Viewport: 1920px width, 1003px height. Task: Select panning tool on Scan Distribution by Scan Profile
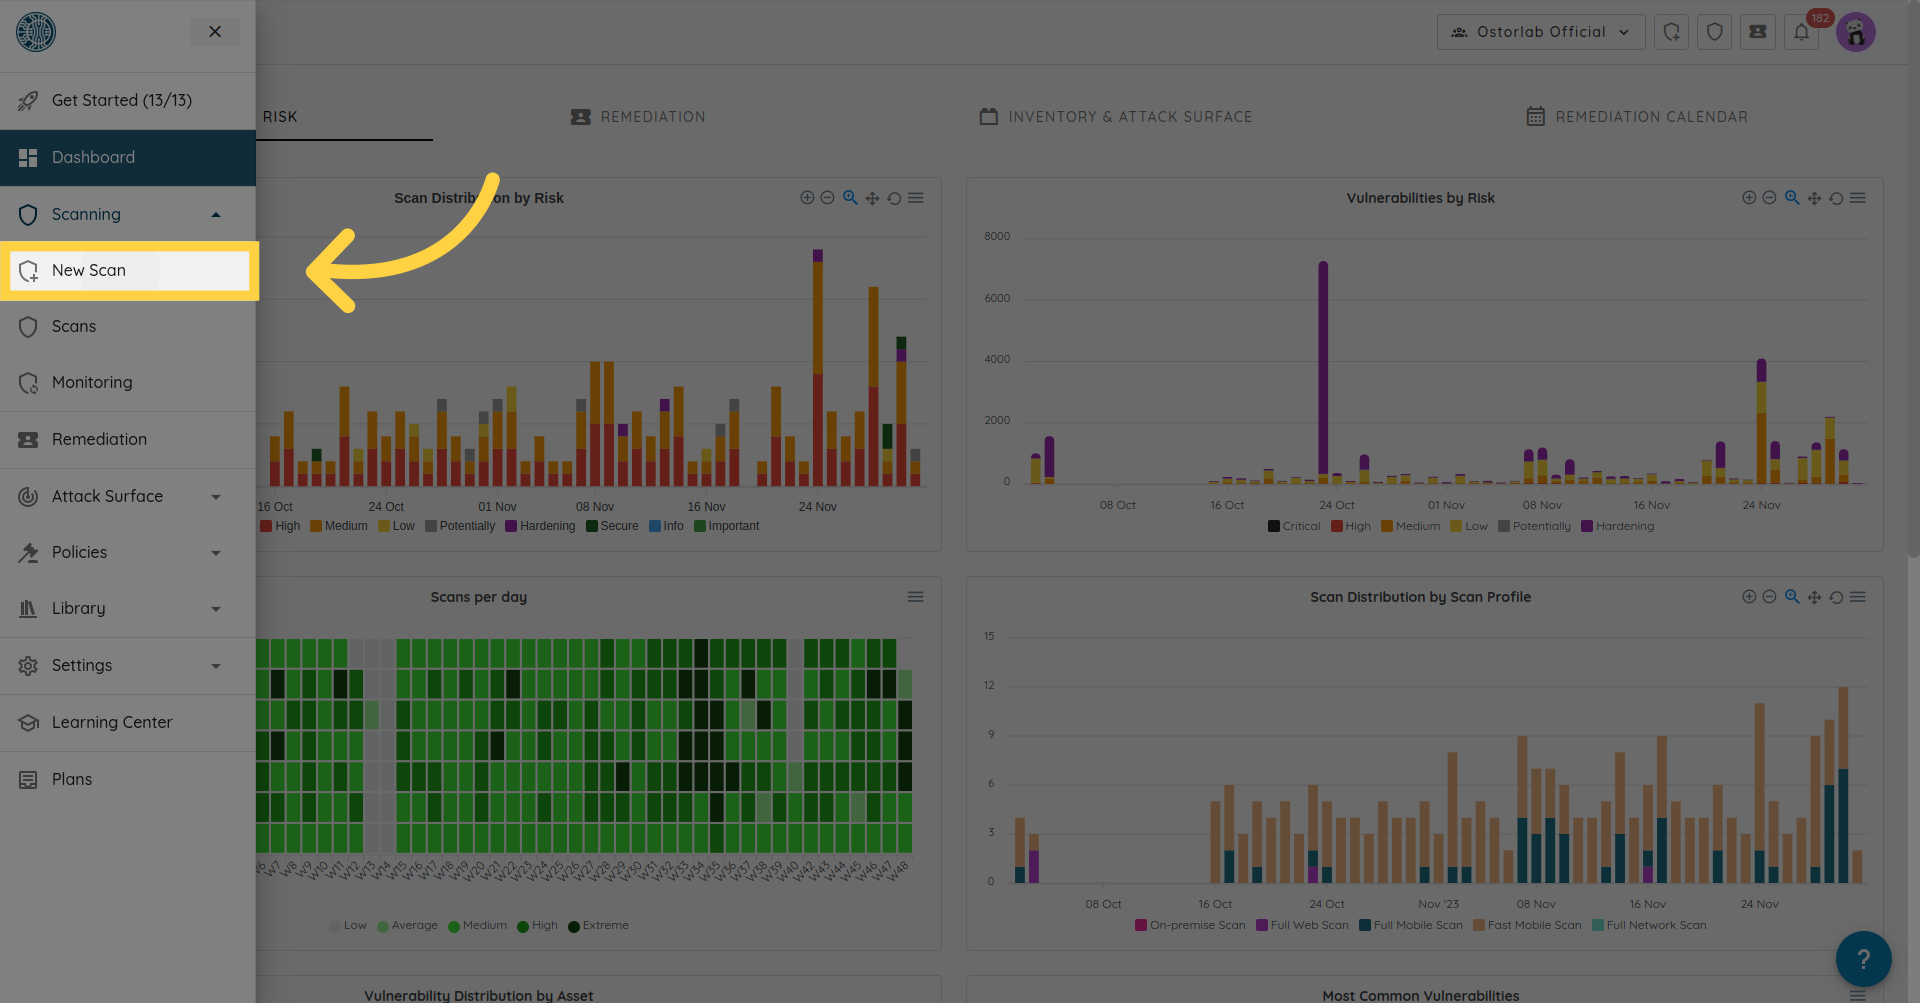pyautogui.click(x=1814, y=597)
